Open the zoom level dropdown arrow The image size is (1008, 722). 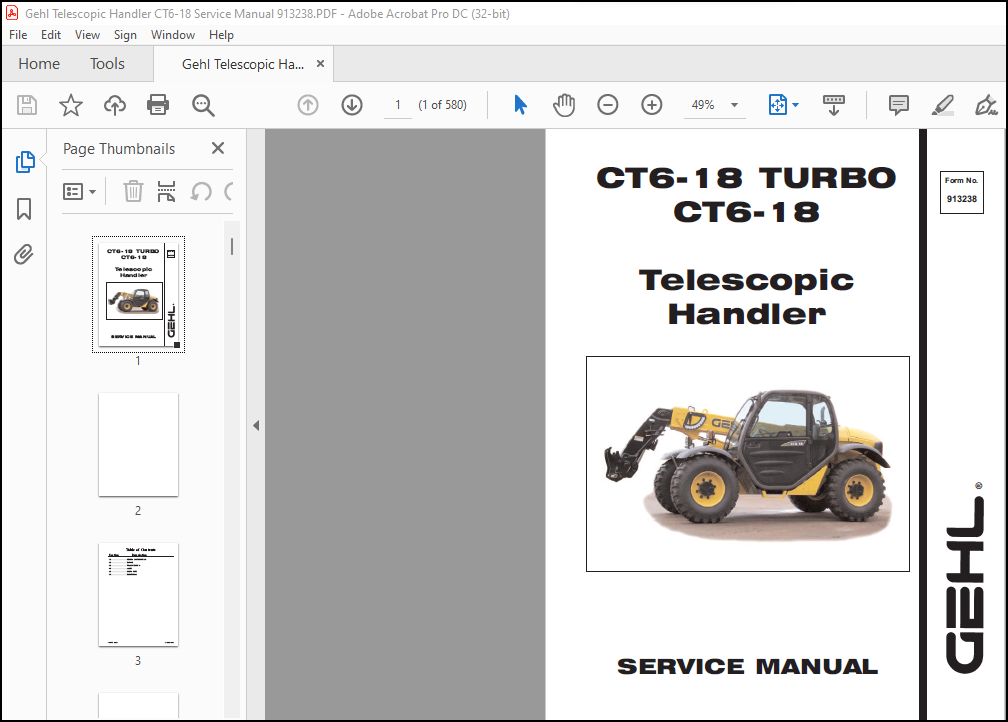pyautogui.click(x=734, y=105)
